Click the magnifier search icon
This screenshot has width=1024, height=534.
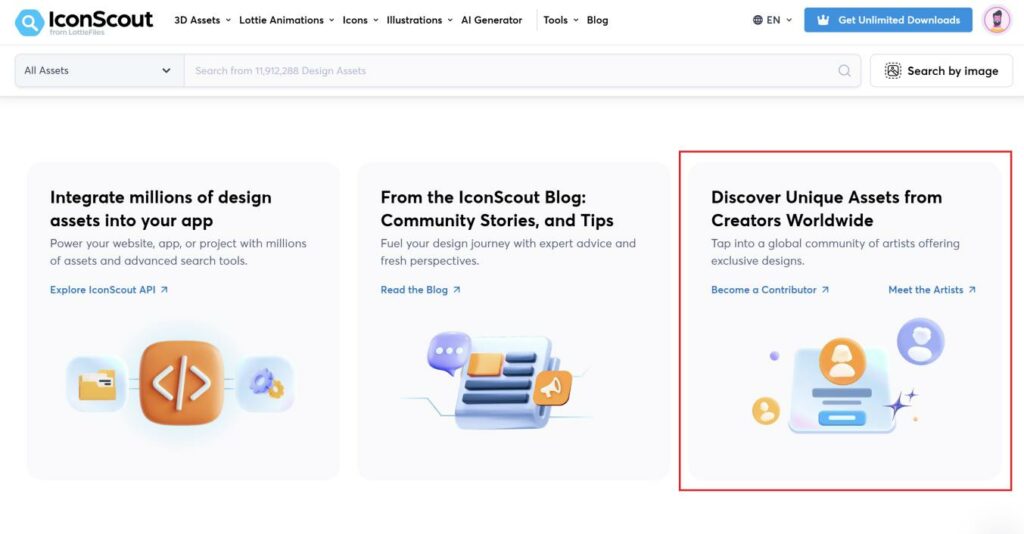[x=844, y=71]
